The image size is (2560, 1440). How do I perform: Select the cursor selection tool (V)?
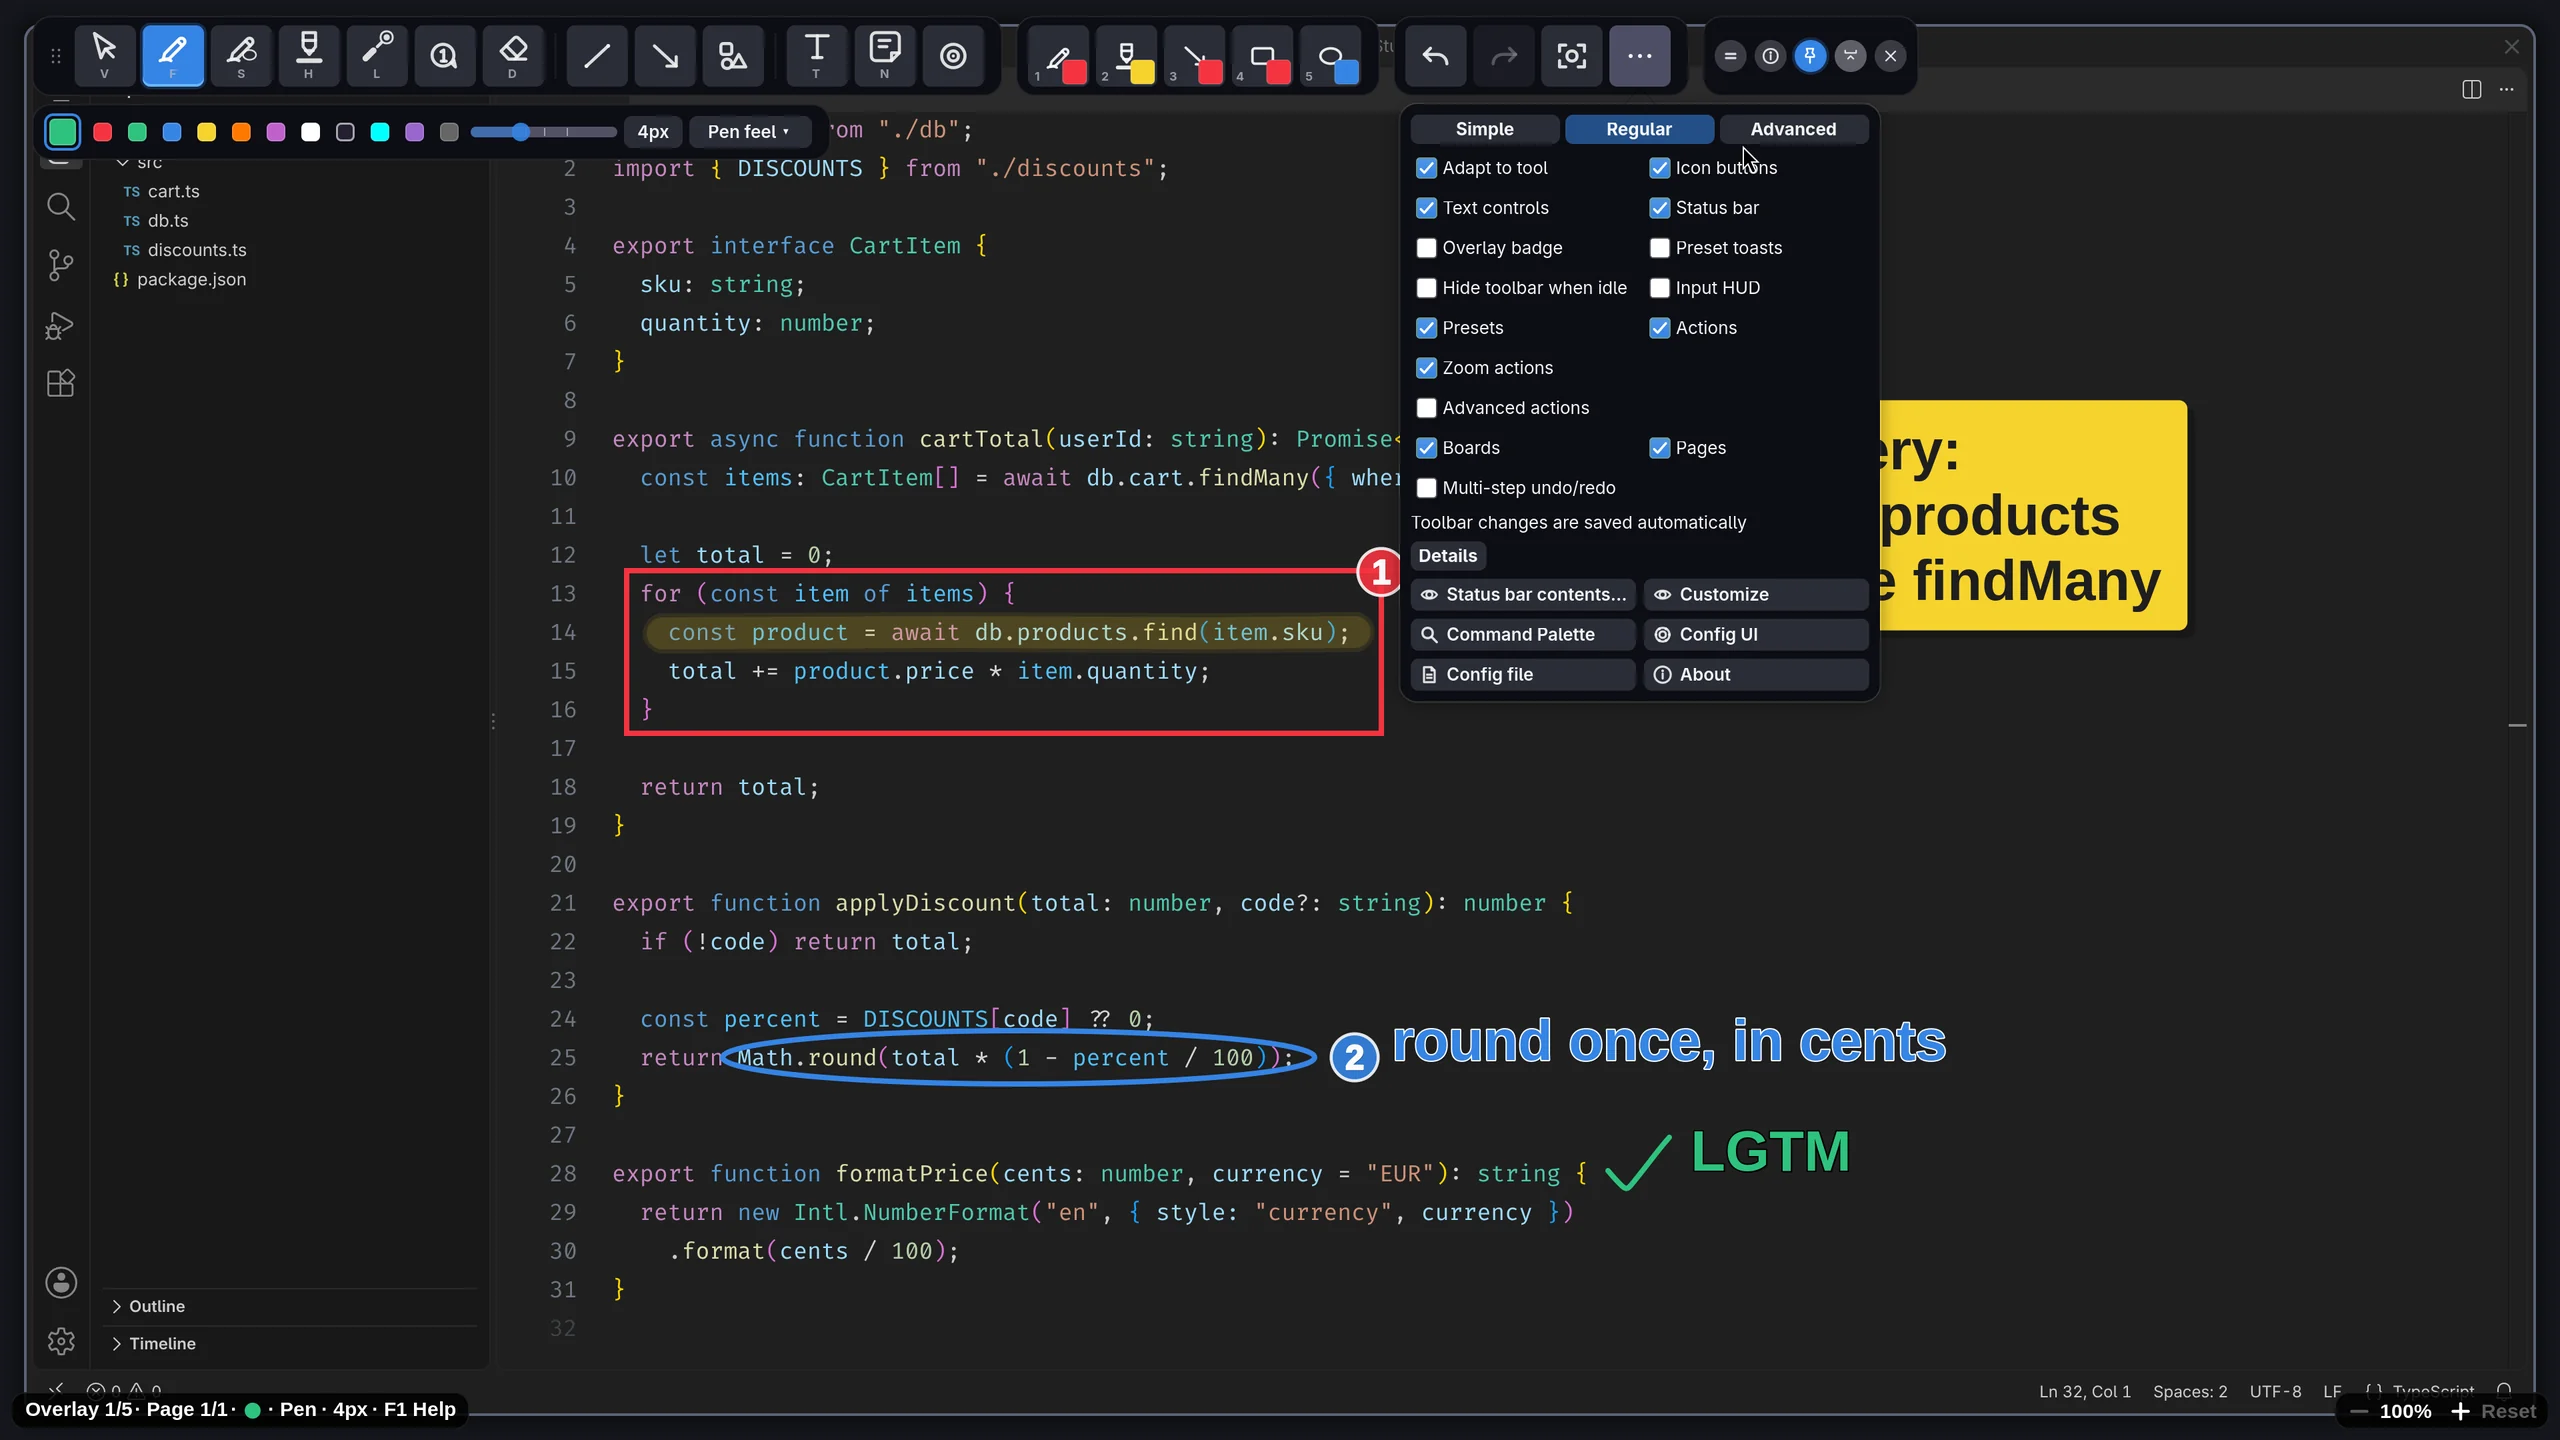104,55
